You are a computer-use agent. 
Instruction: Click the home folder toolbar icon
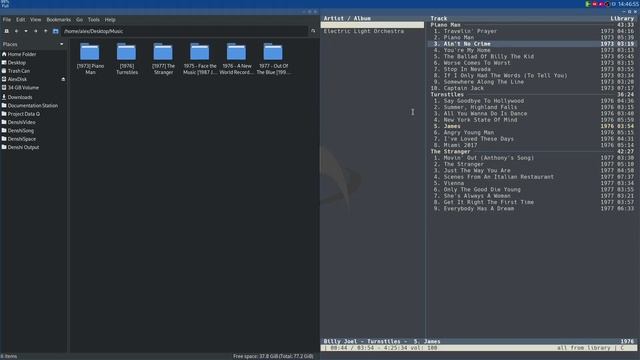56,31
